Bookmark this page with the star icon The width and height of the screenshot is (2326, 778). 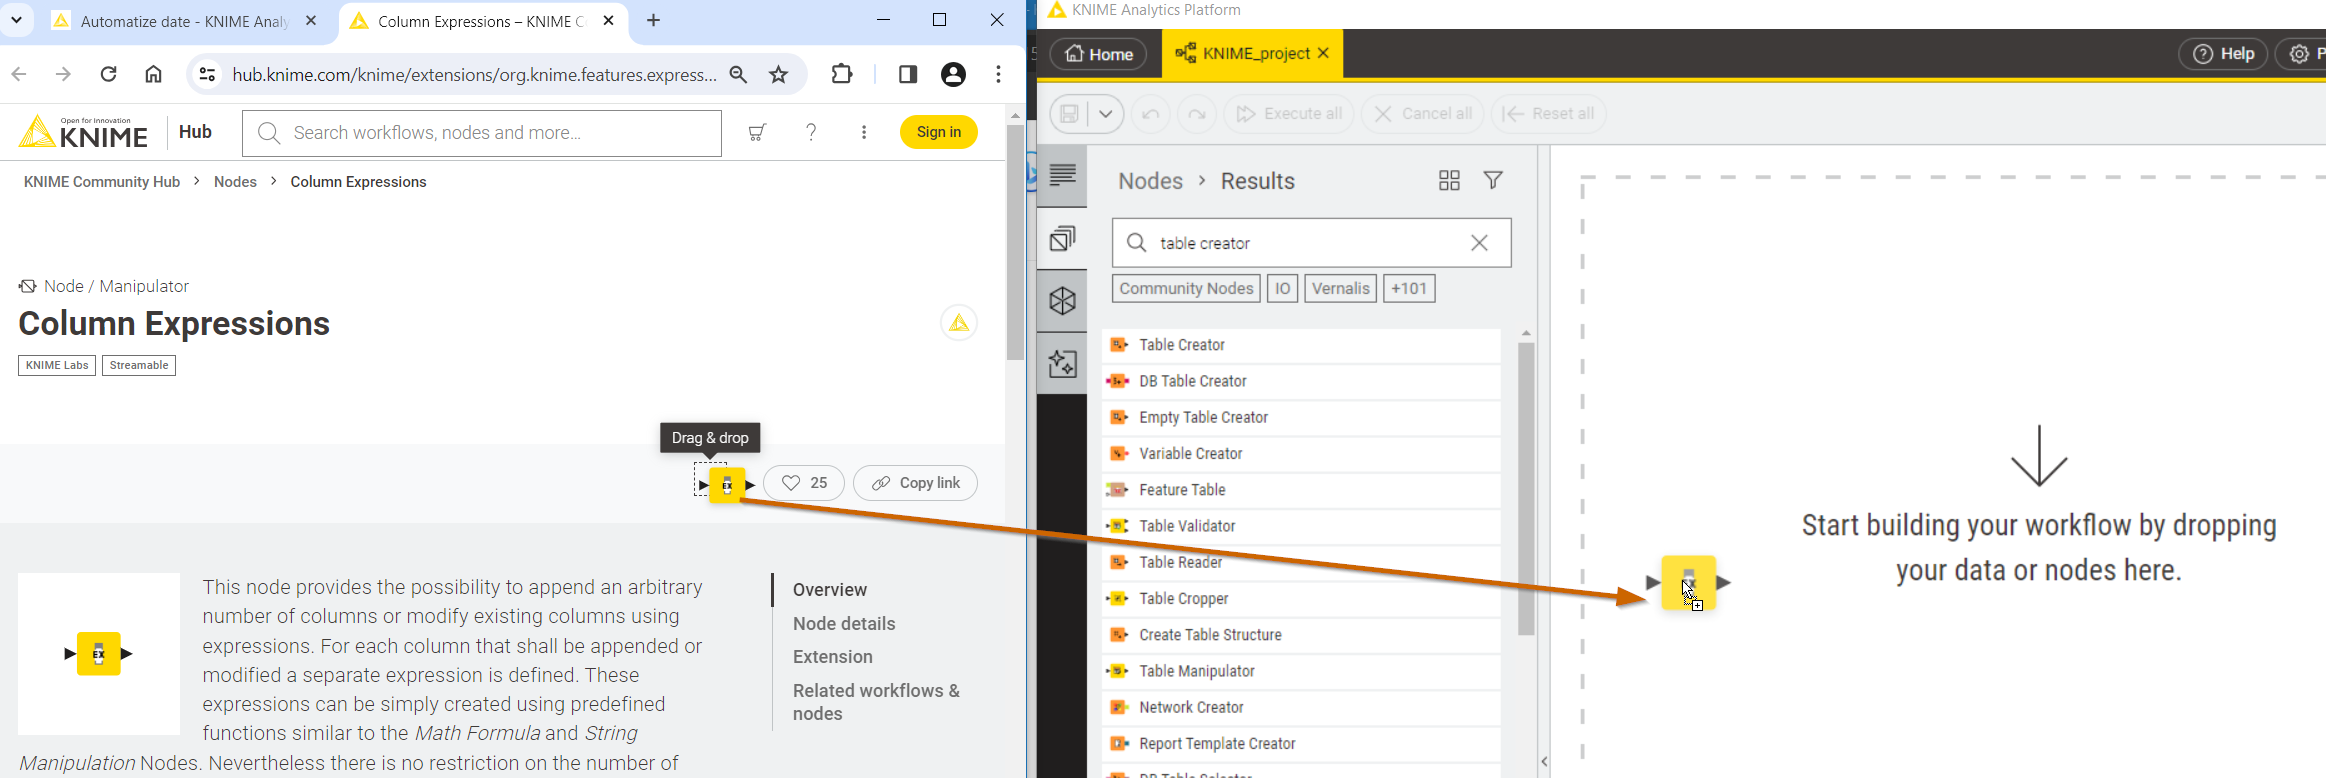tap(779, 74)
